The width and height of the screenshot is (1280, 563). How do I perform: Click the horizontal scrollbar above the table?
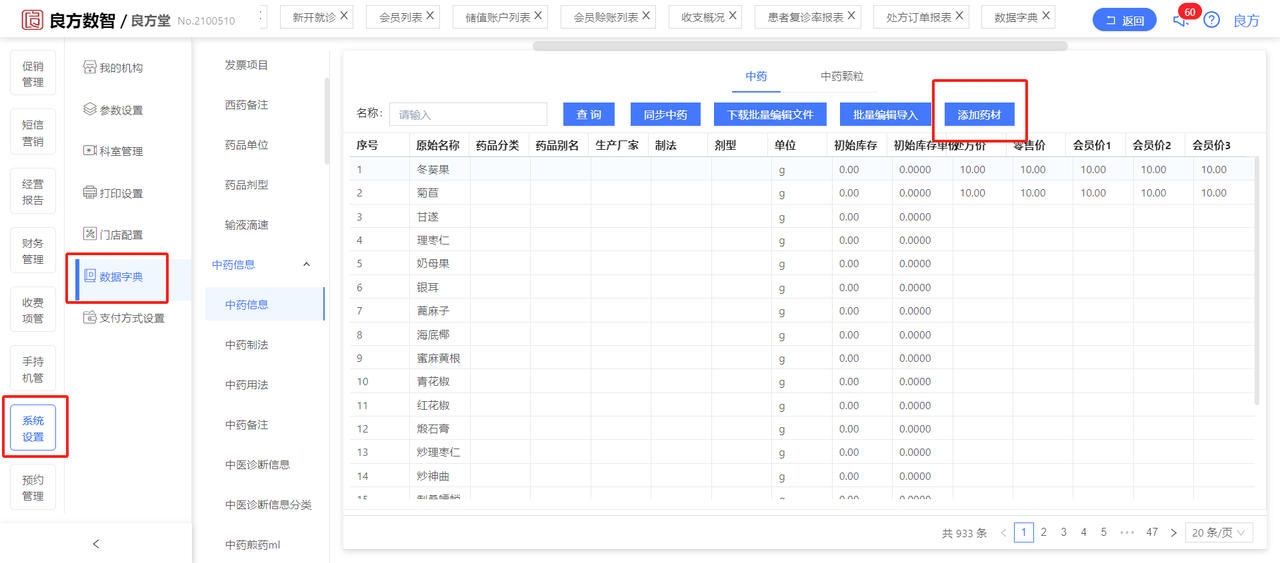pos(800,46)
